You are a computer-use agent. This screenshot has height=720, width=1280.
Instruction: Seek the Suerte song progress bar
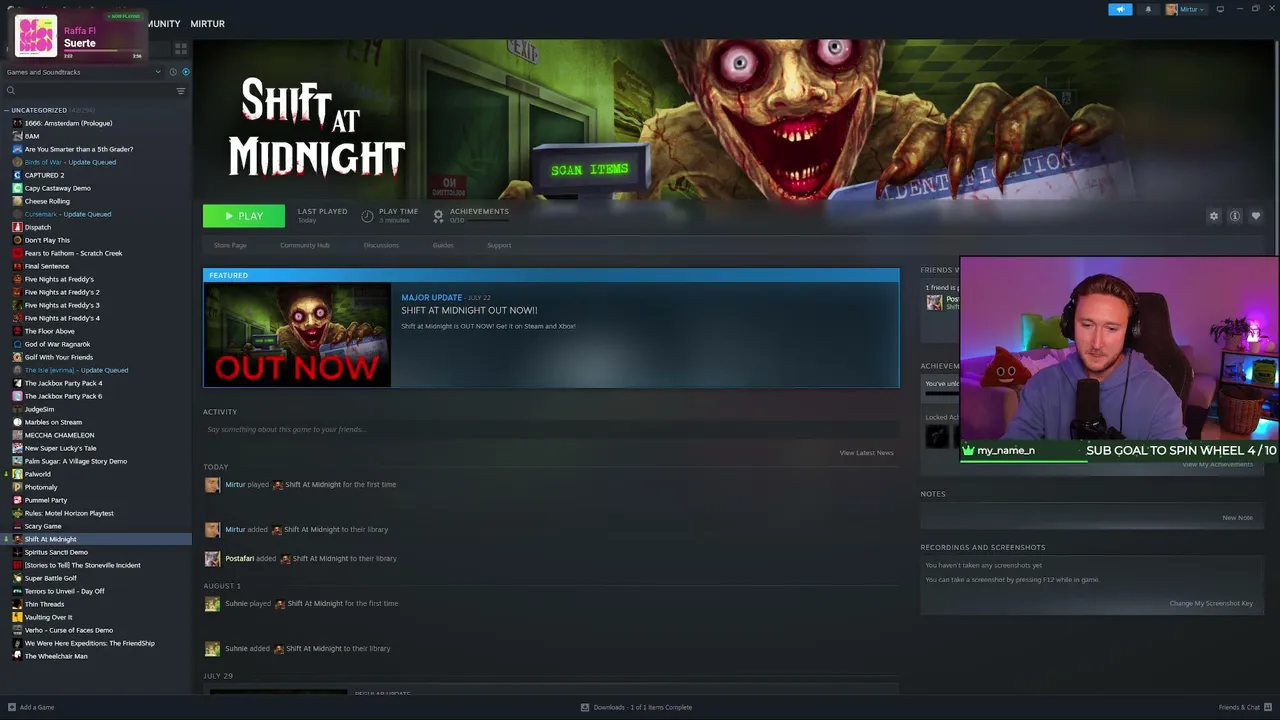point(104,50)
